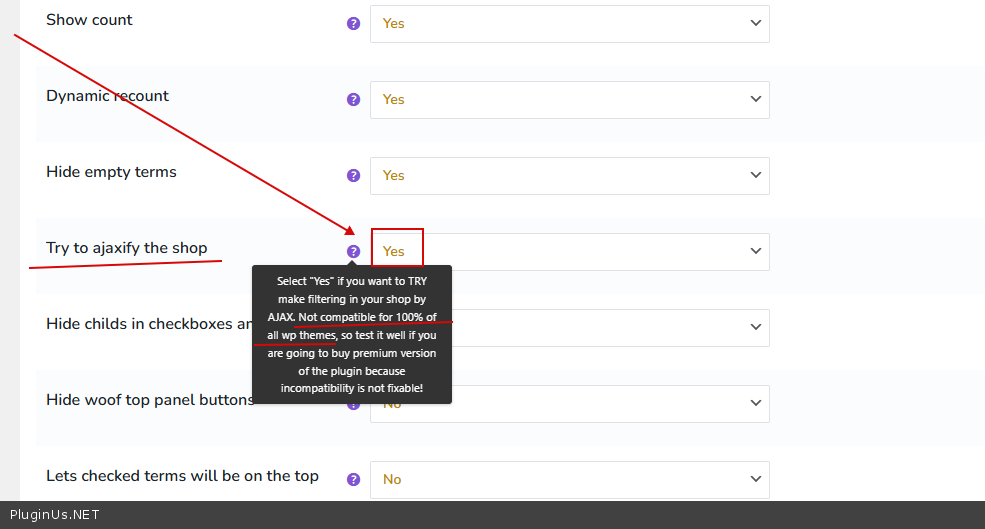This screenshot has height=529, width=985.
Task: Click the help icon for Hide empty terms
Action: (x=353, y=176)
